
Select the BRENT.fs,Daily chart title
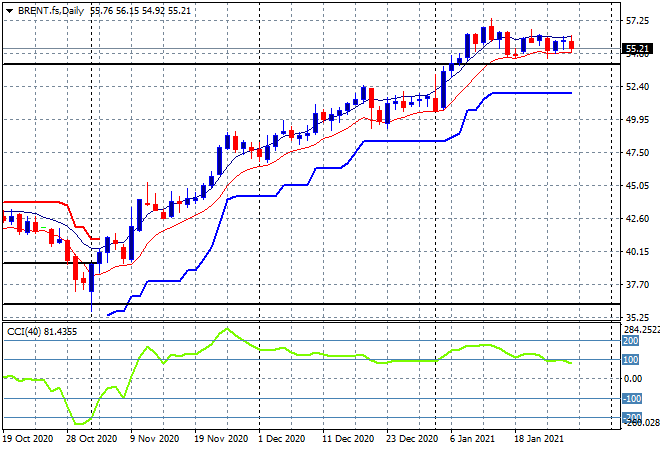click(51, 11)
